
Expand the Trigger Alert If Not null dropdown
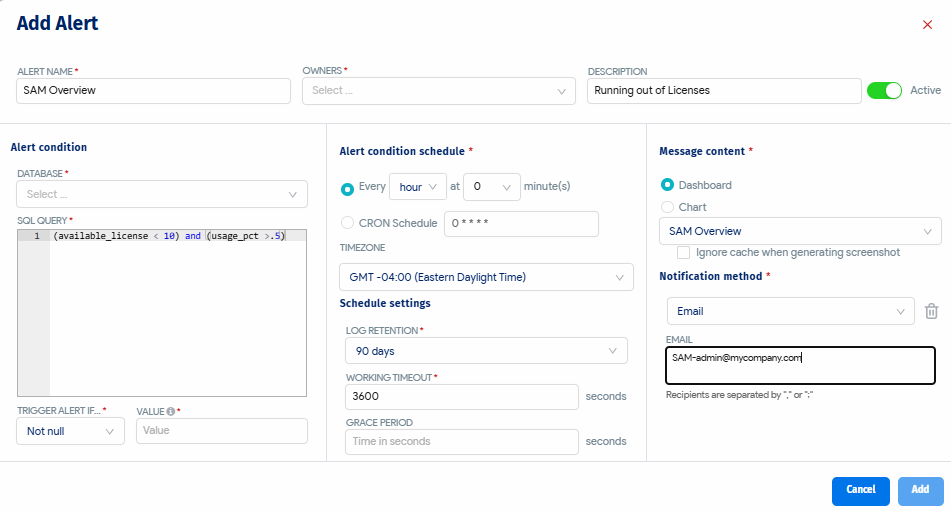coord(70,431)
